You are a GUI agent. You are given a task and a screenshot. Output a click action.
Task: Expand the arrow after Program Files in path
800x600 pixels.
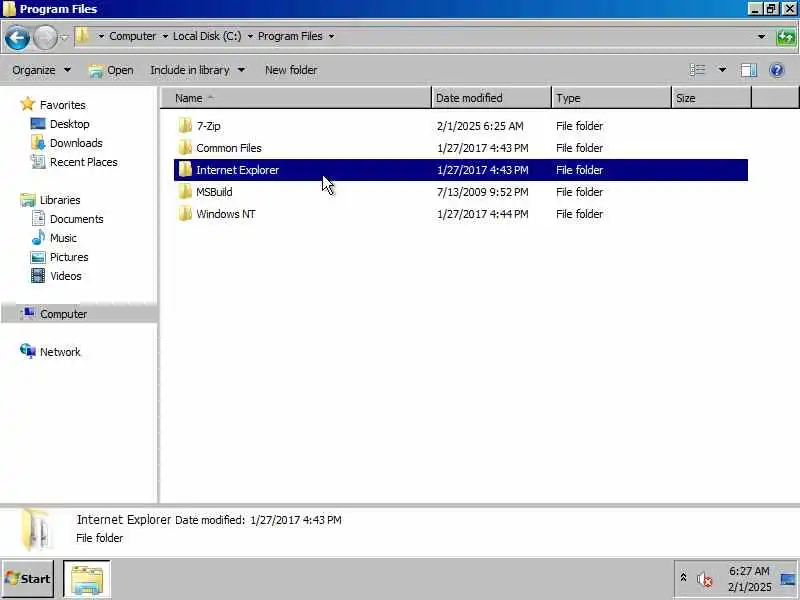click(x=331, y=36)
